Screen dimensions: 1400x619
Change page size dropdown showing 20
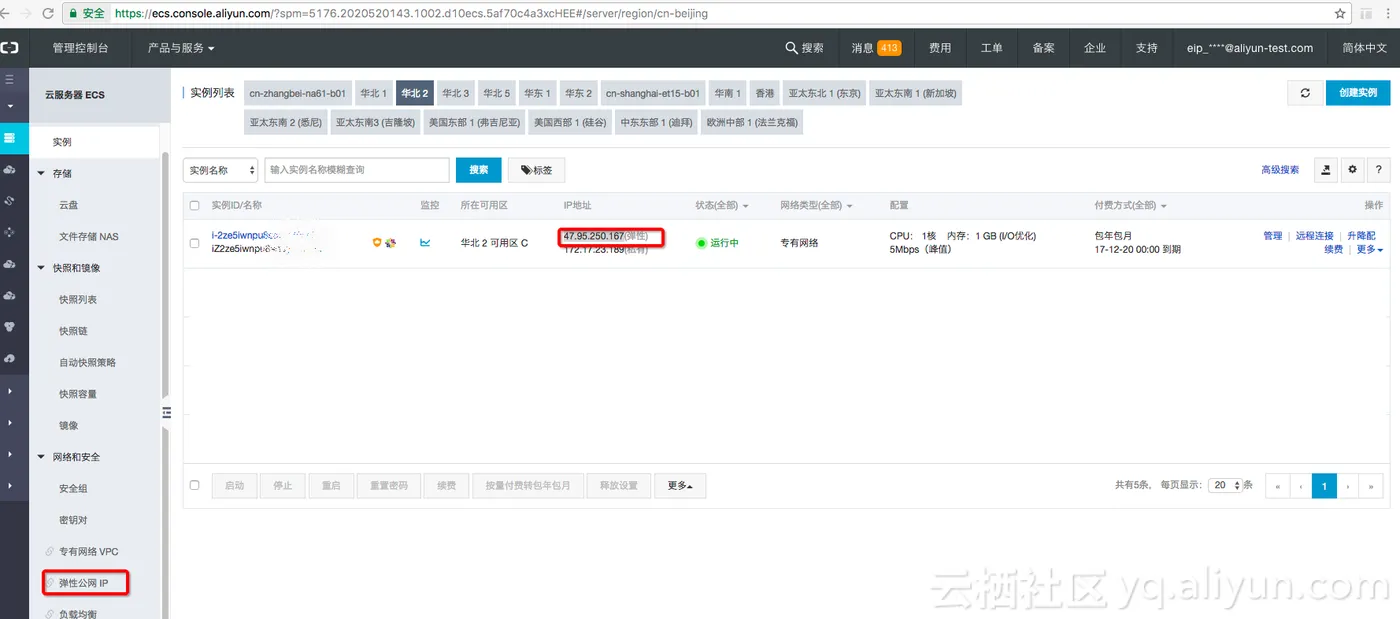click(x=1225, y=485)
